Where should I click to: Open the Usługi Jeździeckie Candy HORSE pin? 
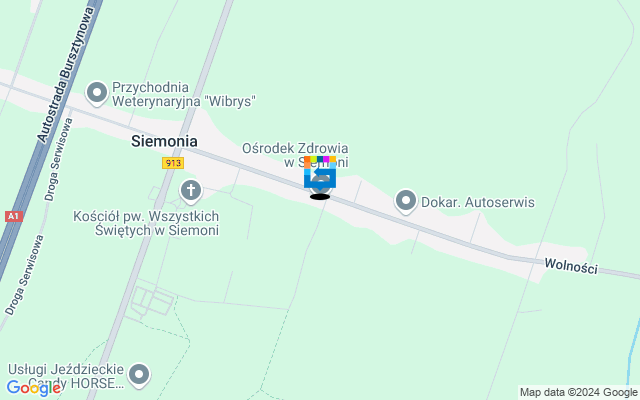click(139, 376)
